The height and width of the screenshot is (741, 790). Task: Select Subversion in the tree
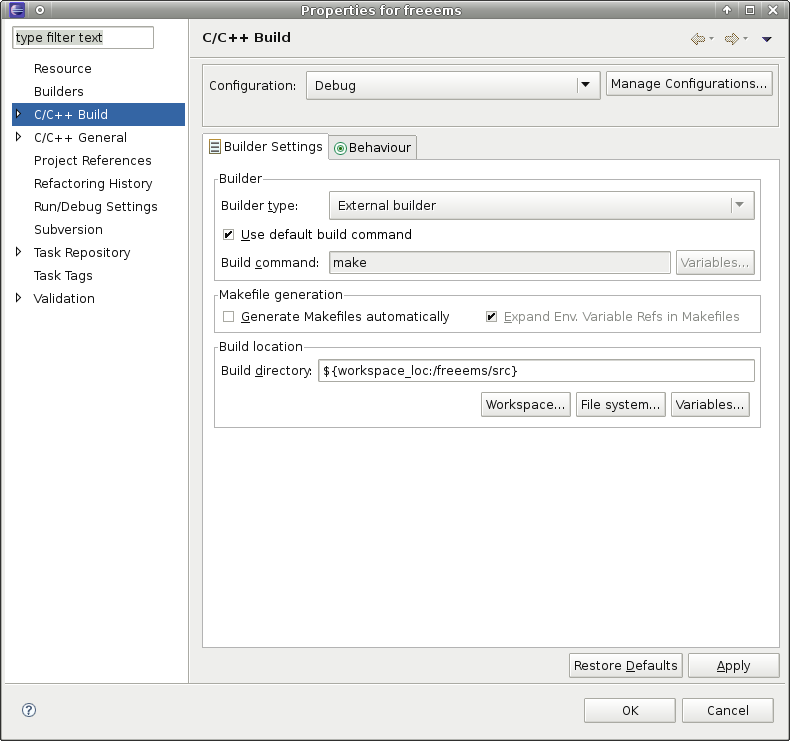69,229
